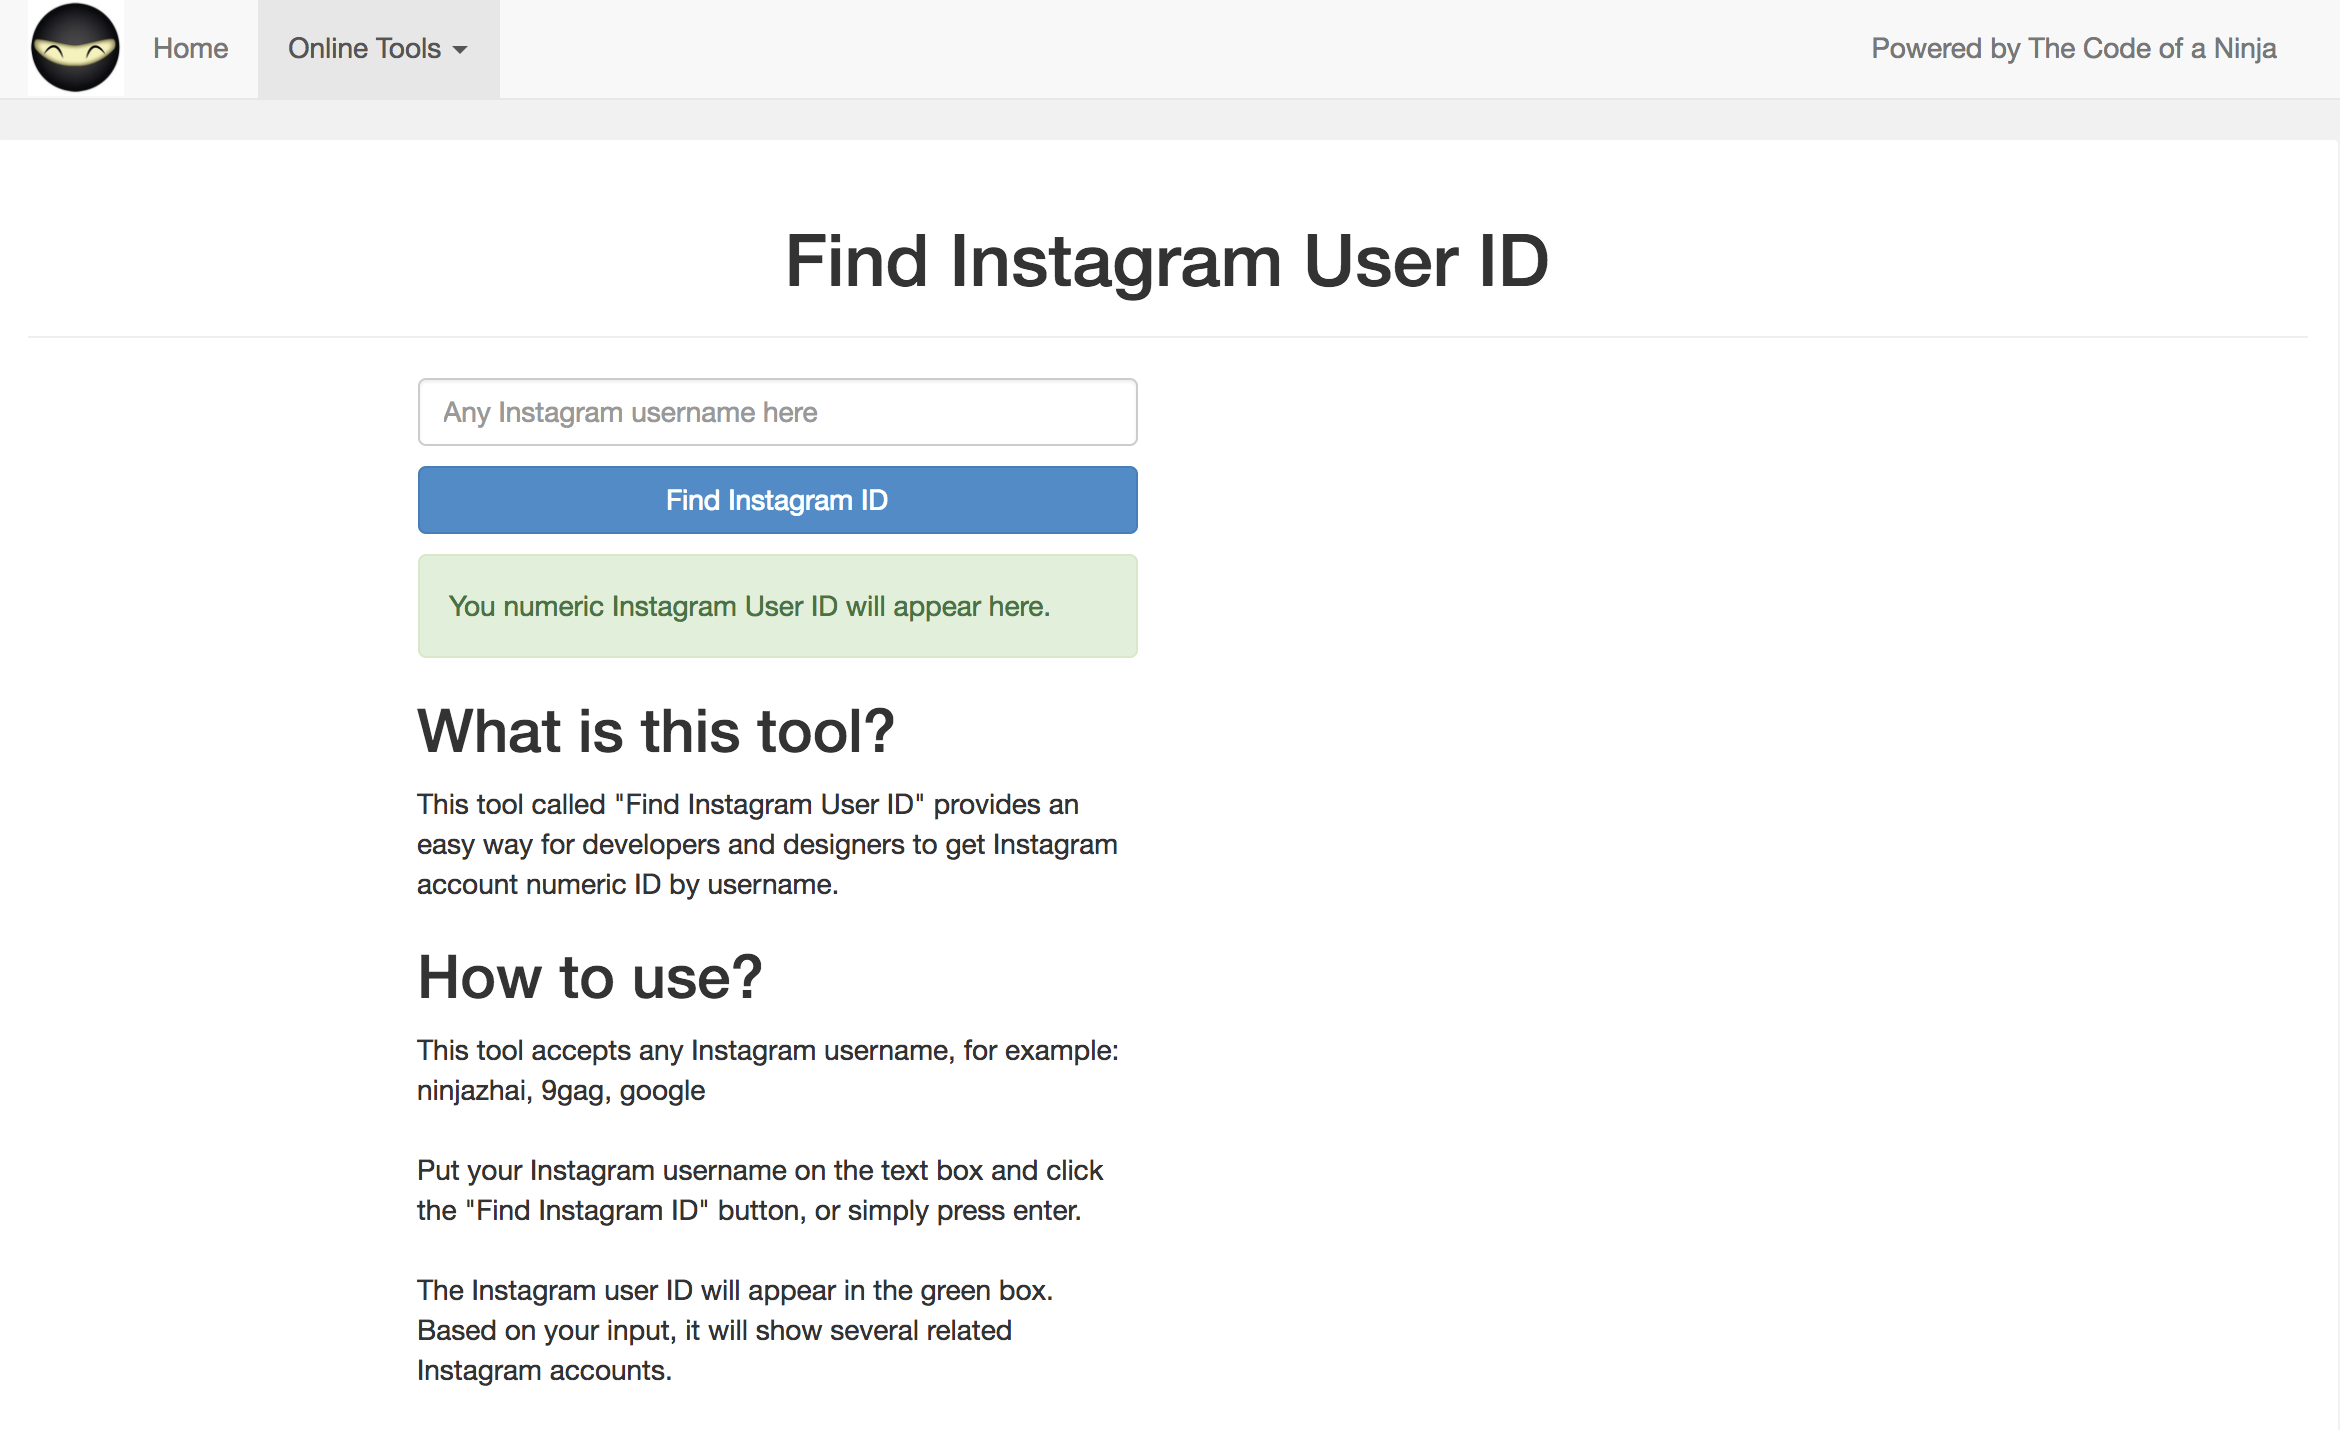Screen dimensions: 2340x1430
Task: Click the How to use? heading
Action: (590, 977)
